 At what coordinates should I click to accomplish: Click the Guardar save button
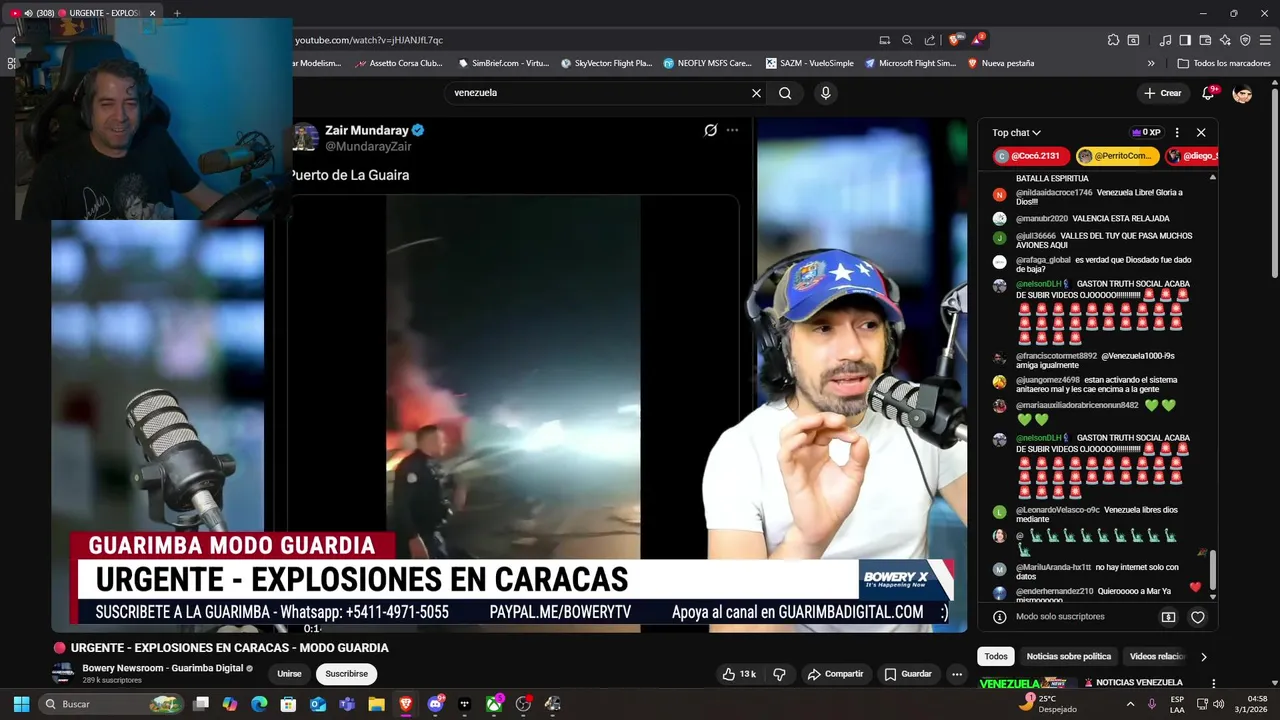tap(908, 674)
